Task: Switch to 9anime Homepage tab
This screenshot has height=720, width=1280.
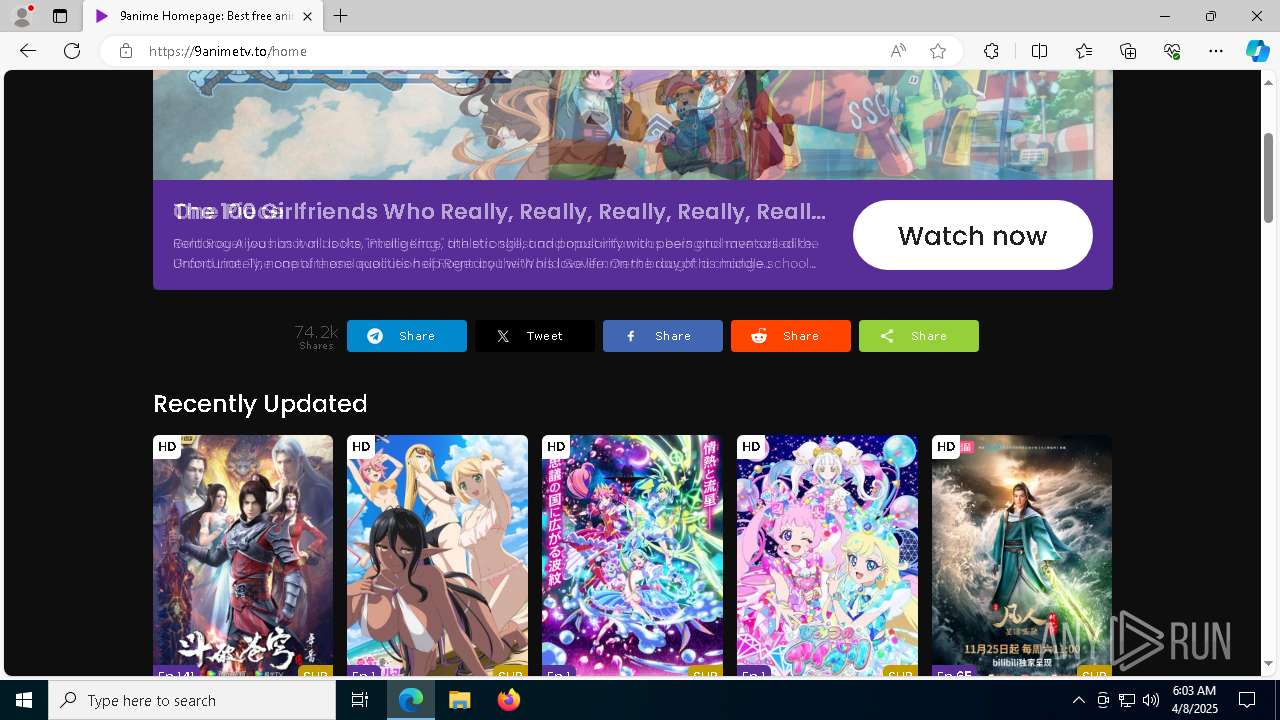Action: click(203, 16)
